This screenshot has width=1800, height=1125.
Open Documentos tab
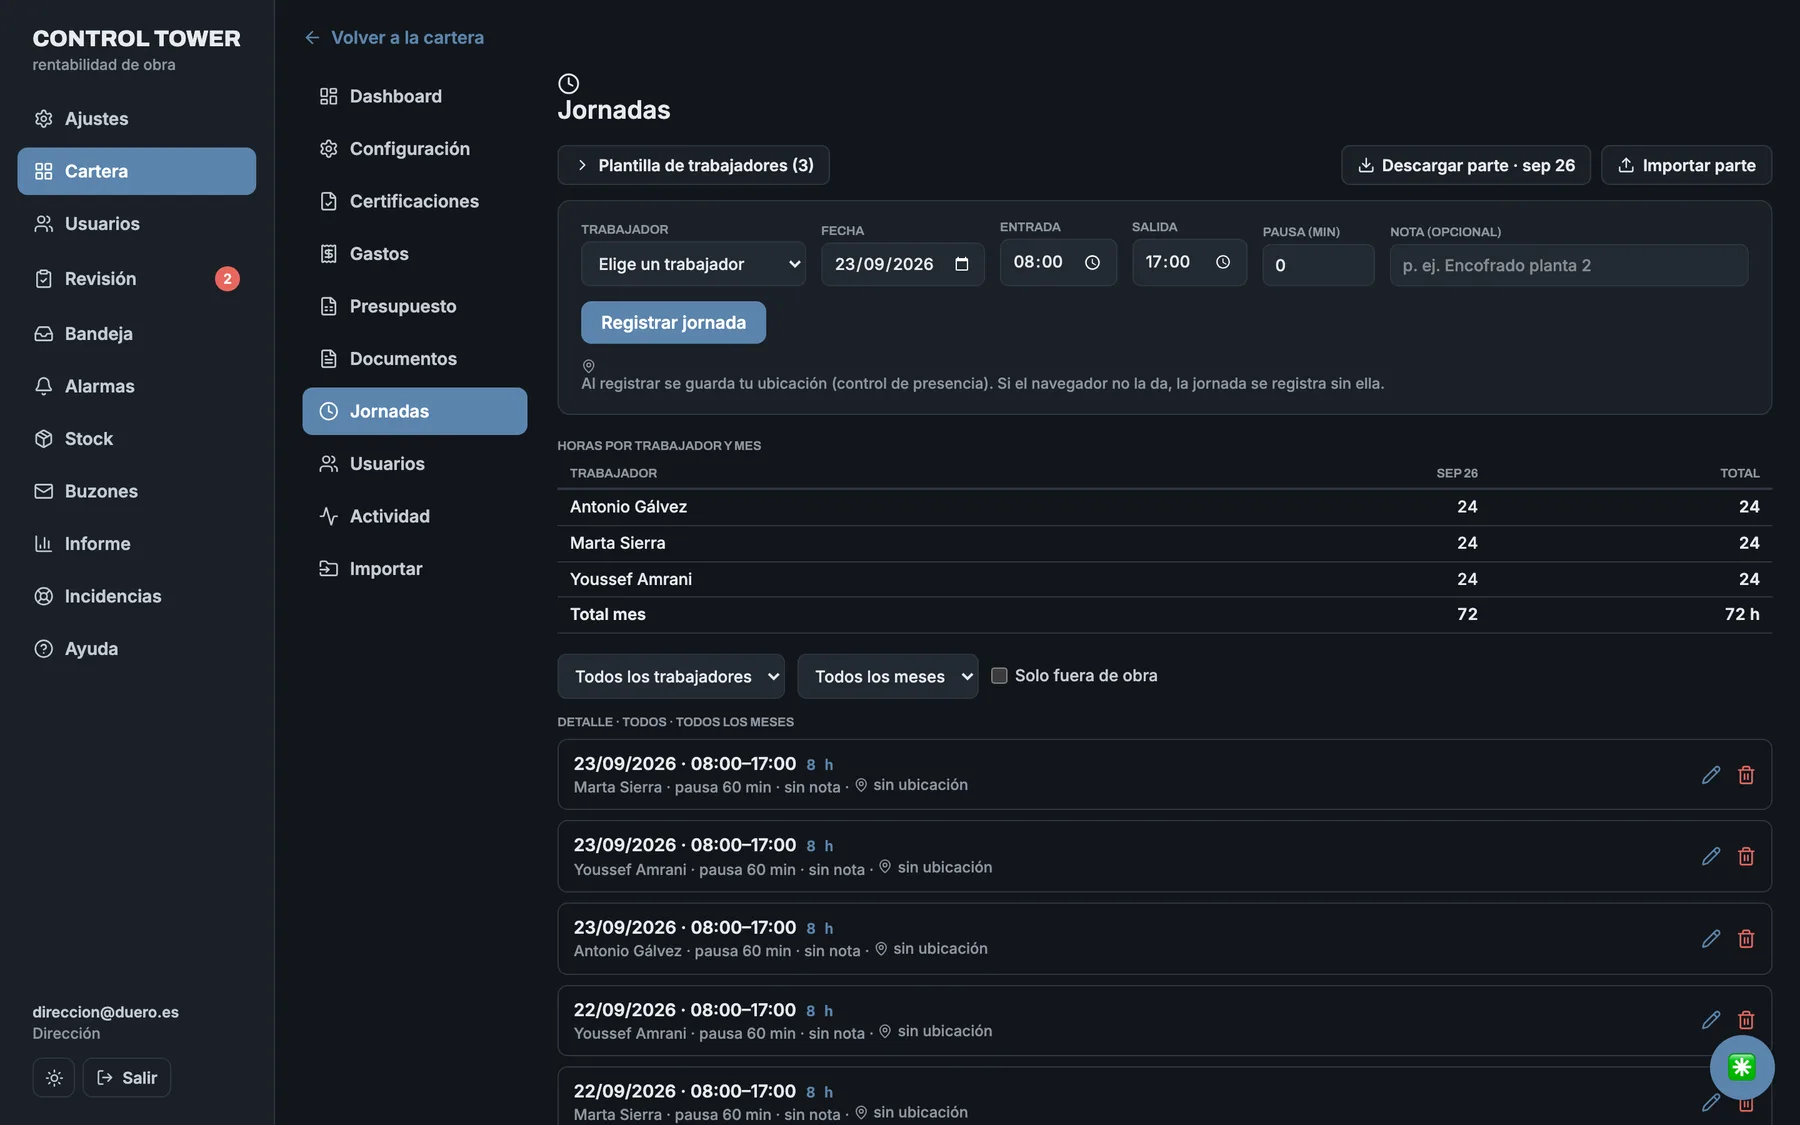tap(414, 359)
